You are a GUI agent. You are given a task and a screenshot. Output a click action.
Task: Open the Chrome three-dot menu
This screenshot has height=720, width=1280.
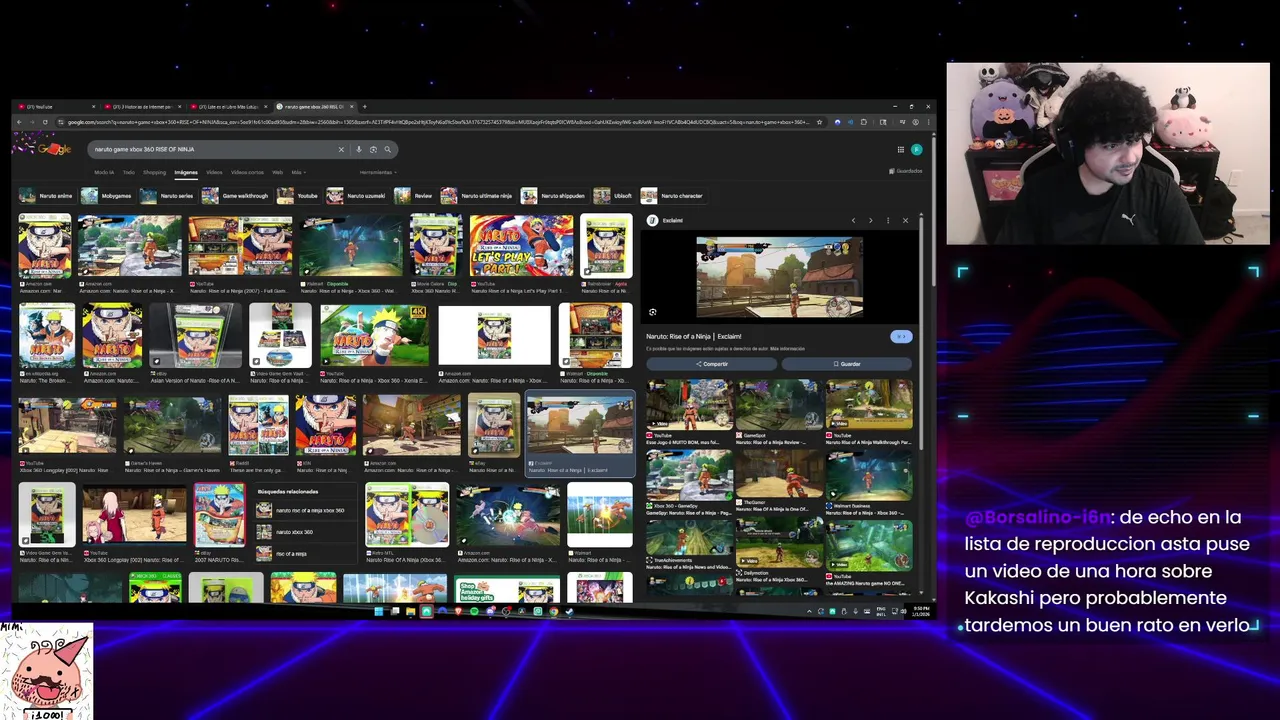click(x=927, y=122)
